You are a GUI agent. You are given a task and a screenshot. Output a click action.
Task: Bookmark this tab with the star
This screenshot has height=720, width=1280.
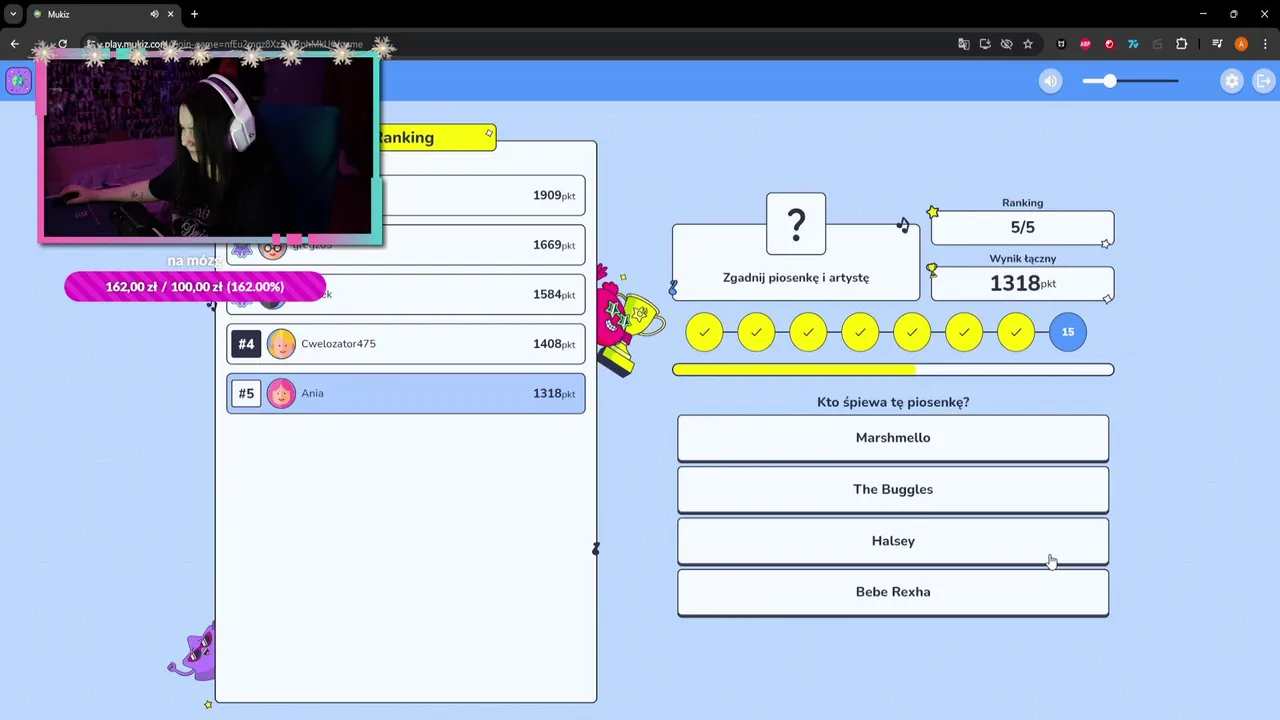(x=1027, y=44)
